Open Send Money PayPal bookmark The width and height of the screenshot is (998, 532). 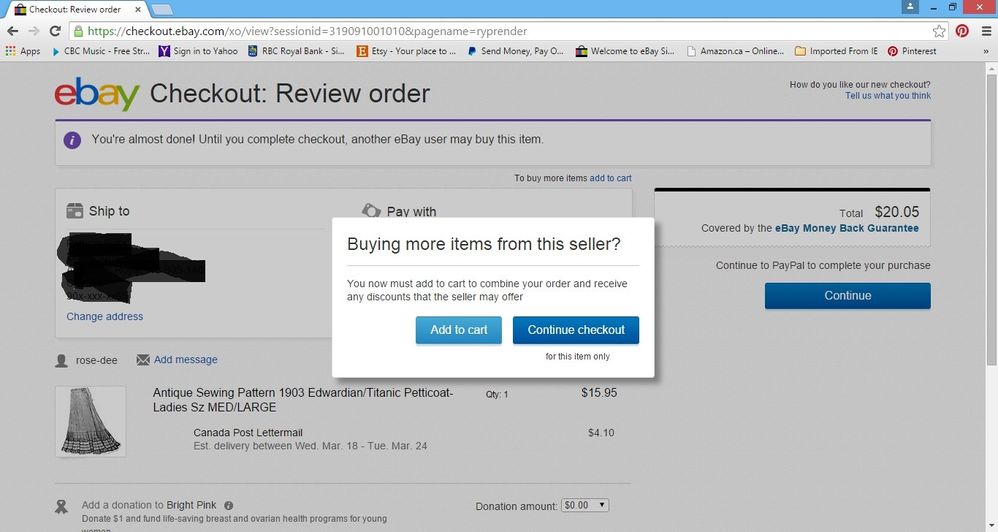tap(516, 51)
